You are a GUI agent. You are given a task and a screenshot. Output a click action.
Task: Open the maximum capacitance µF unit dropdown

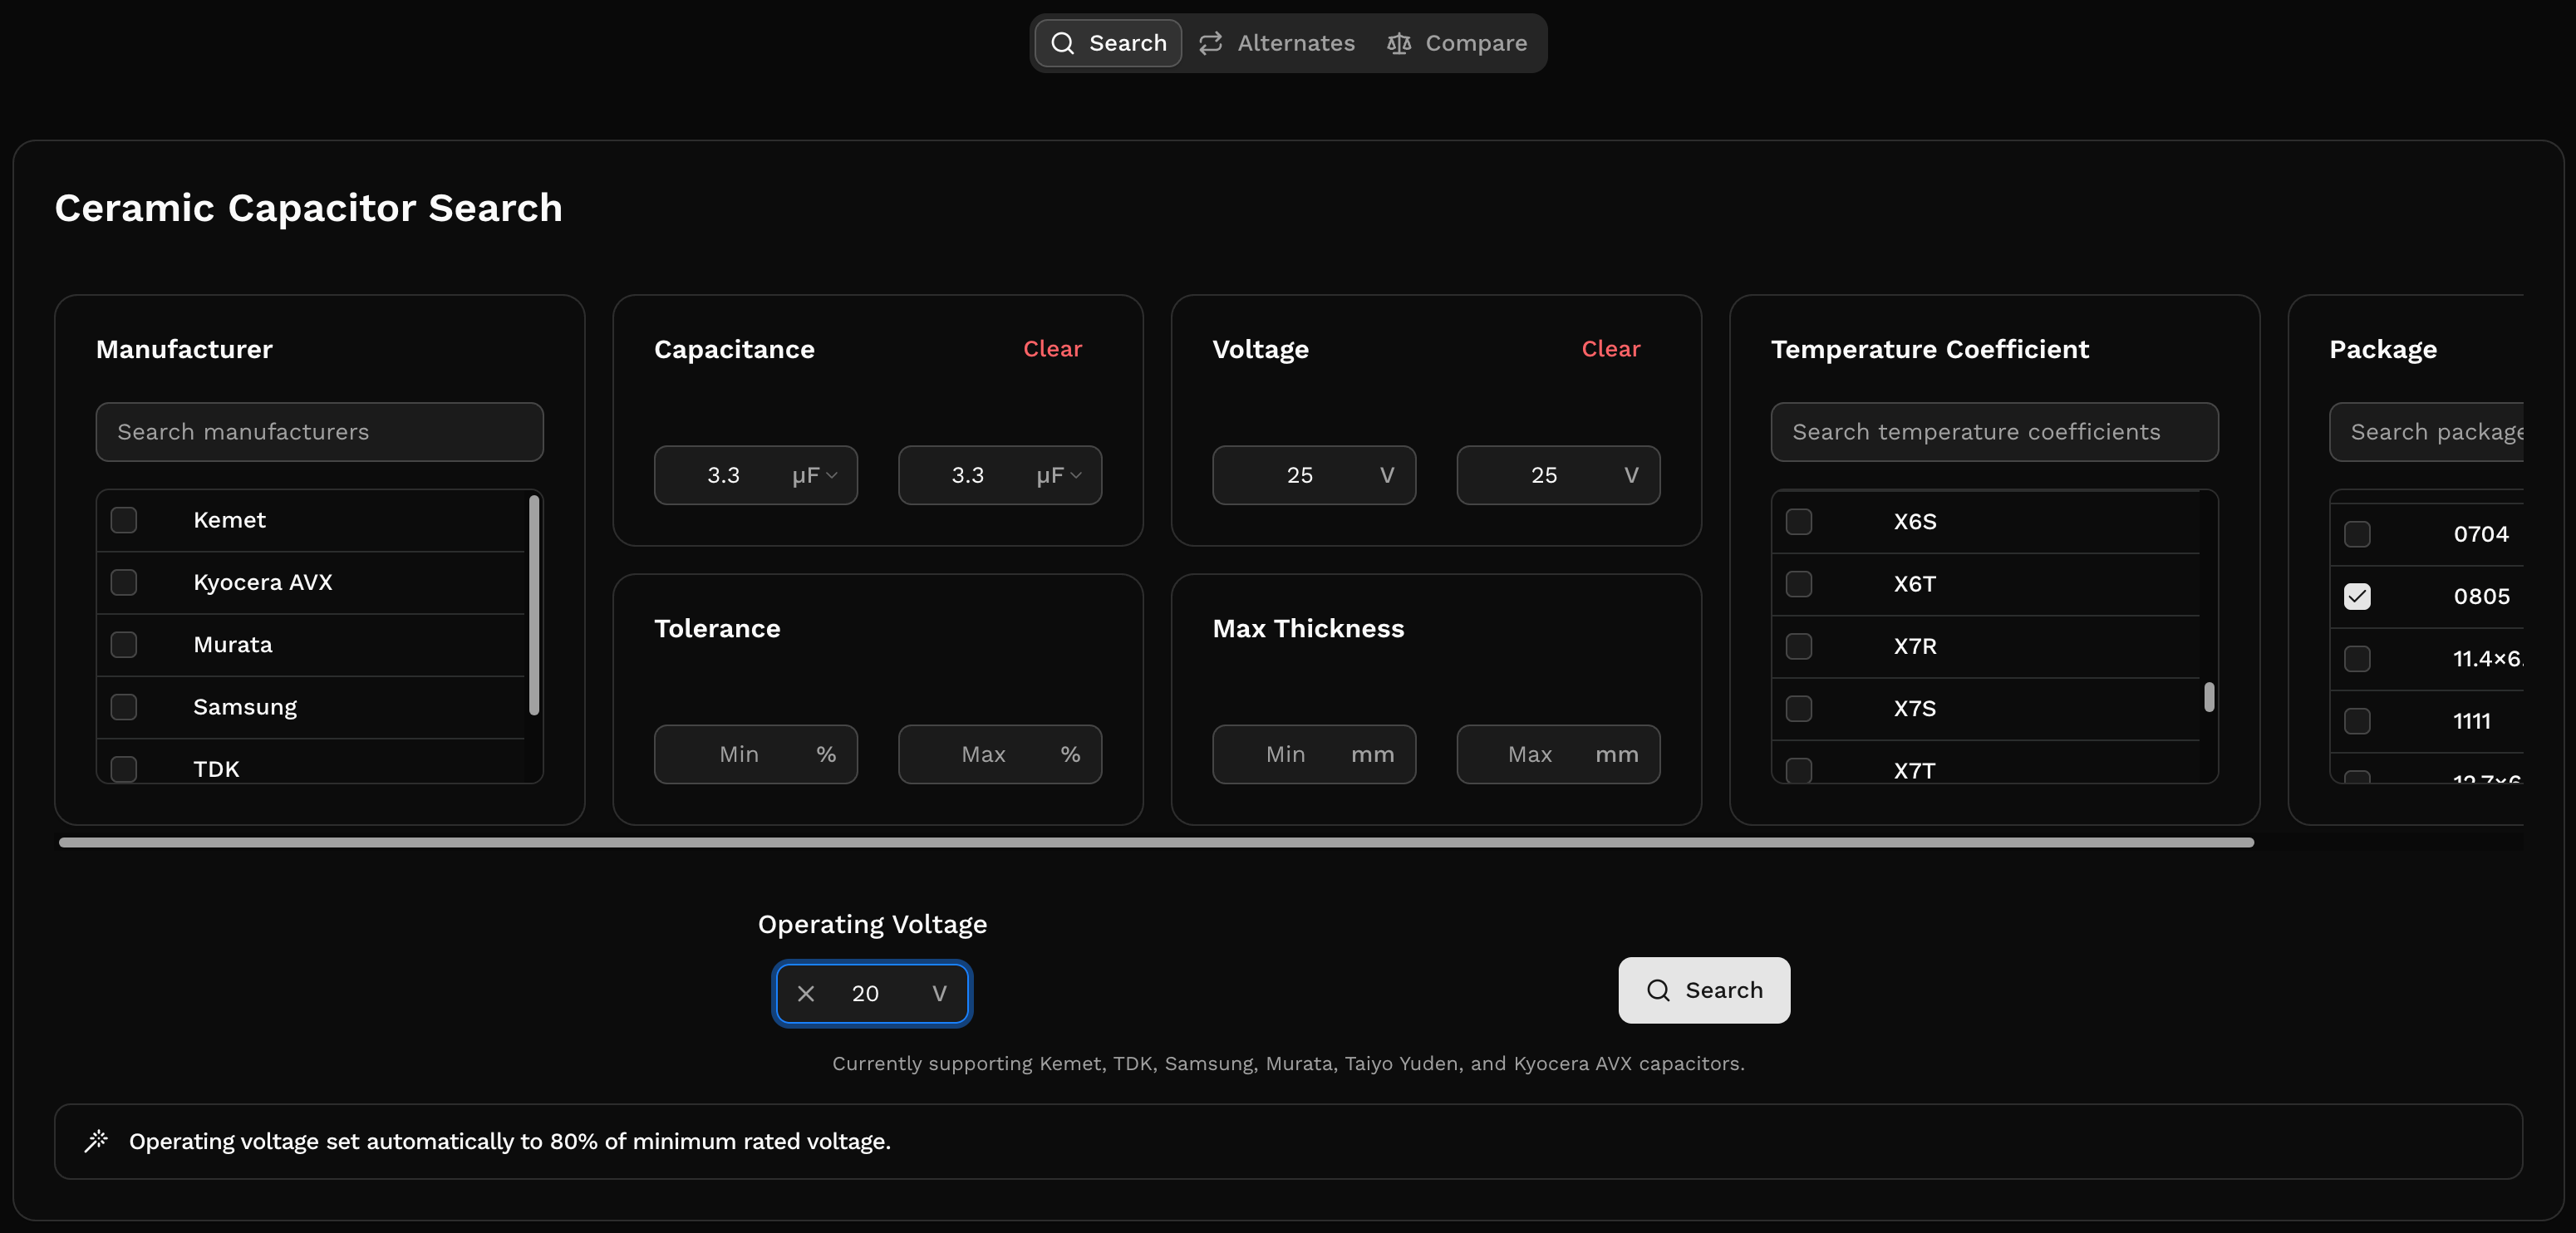coord(1059,475)
